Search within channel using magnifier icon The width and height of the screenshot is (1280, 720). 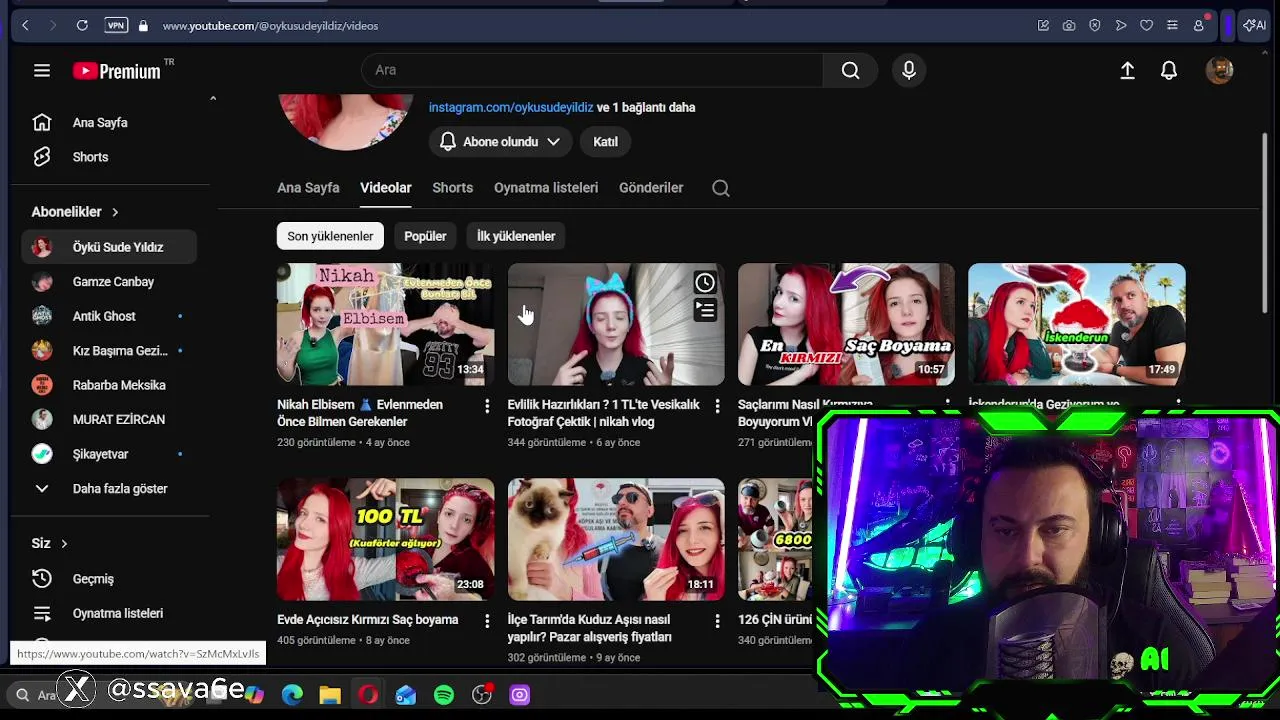click(x=720, y=188)
